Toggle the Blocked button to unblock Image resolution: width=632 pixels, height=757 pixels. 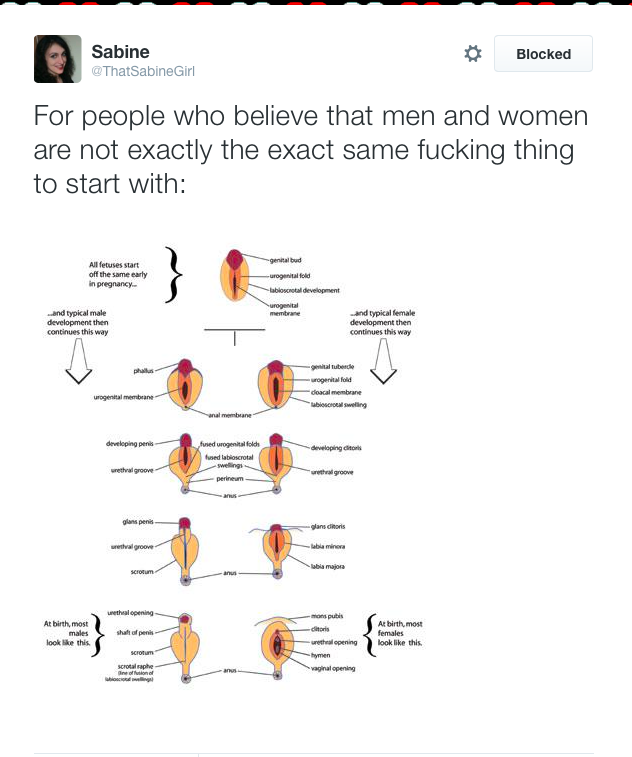[543, 54]
